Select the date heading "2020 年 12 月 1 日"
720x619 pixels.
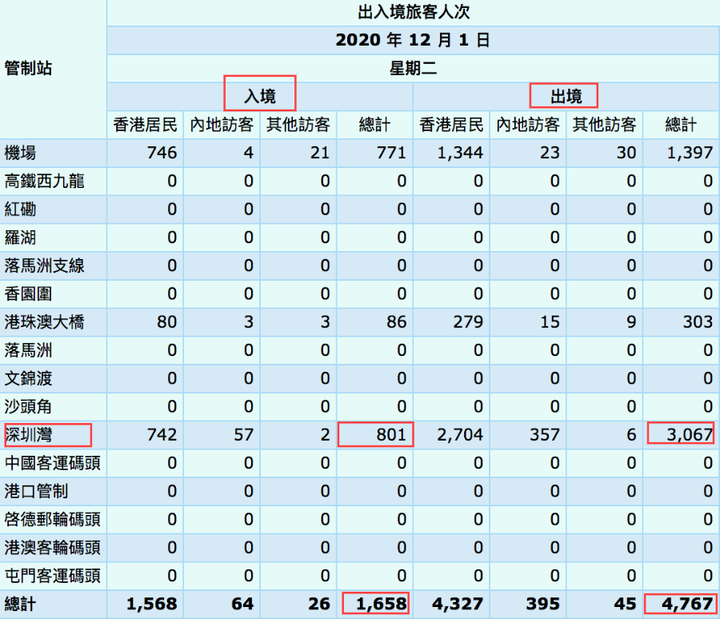(x=412, y=40)
